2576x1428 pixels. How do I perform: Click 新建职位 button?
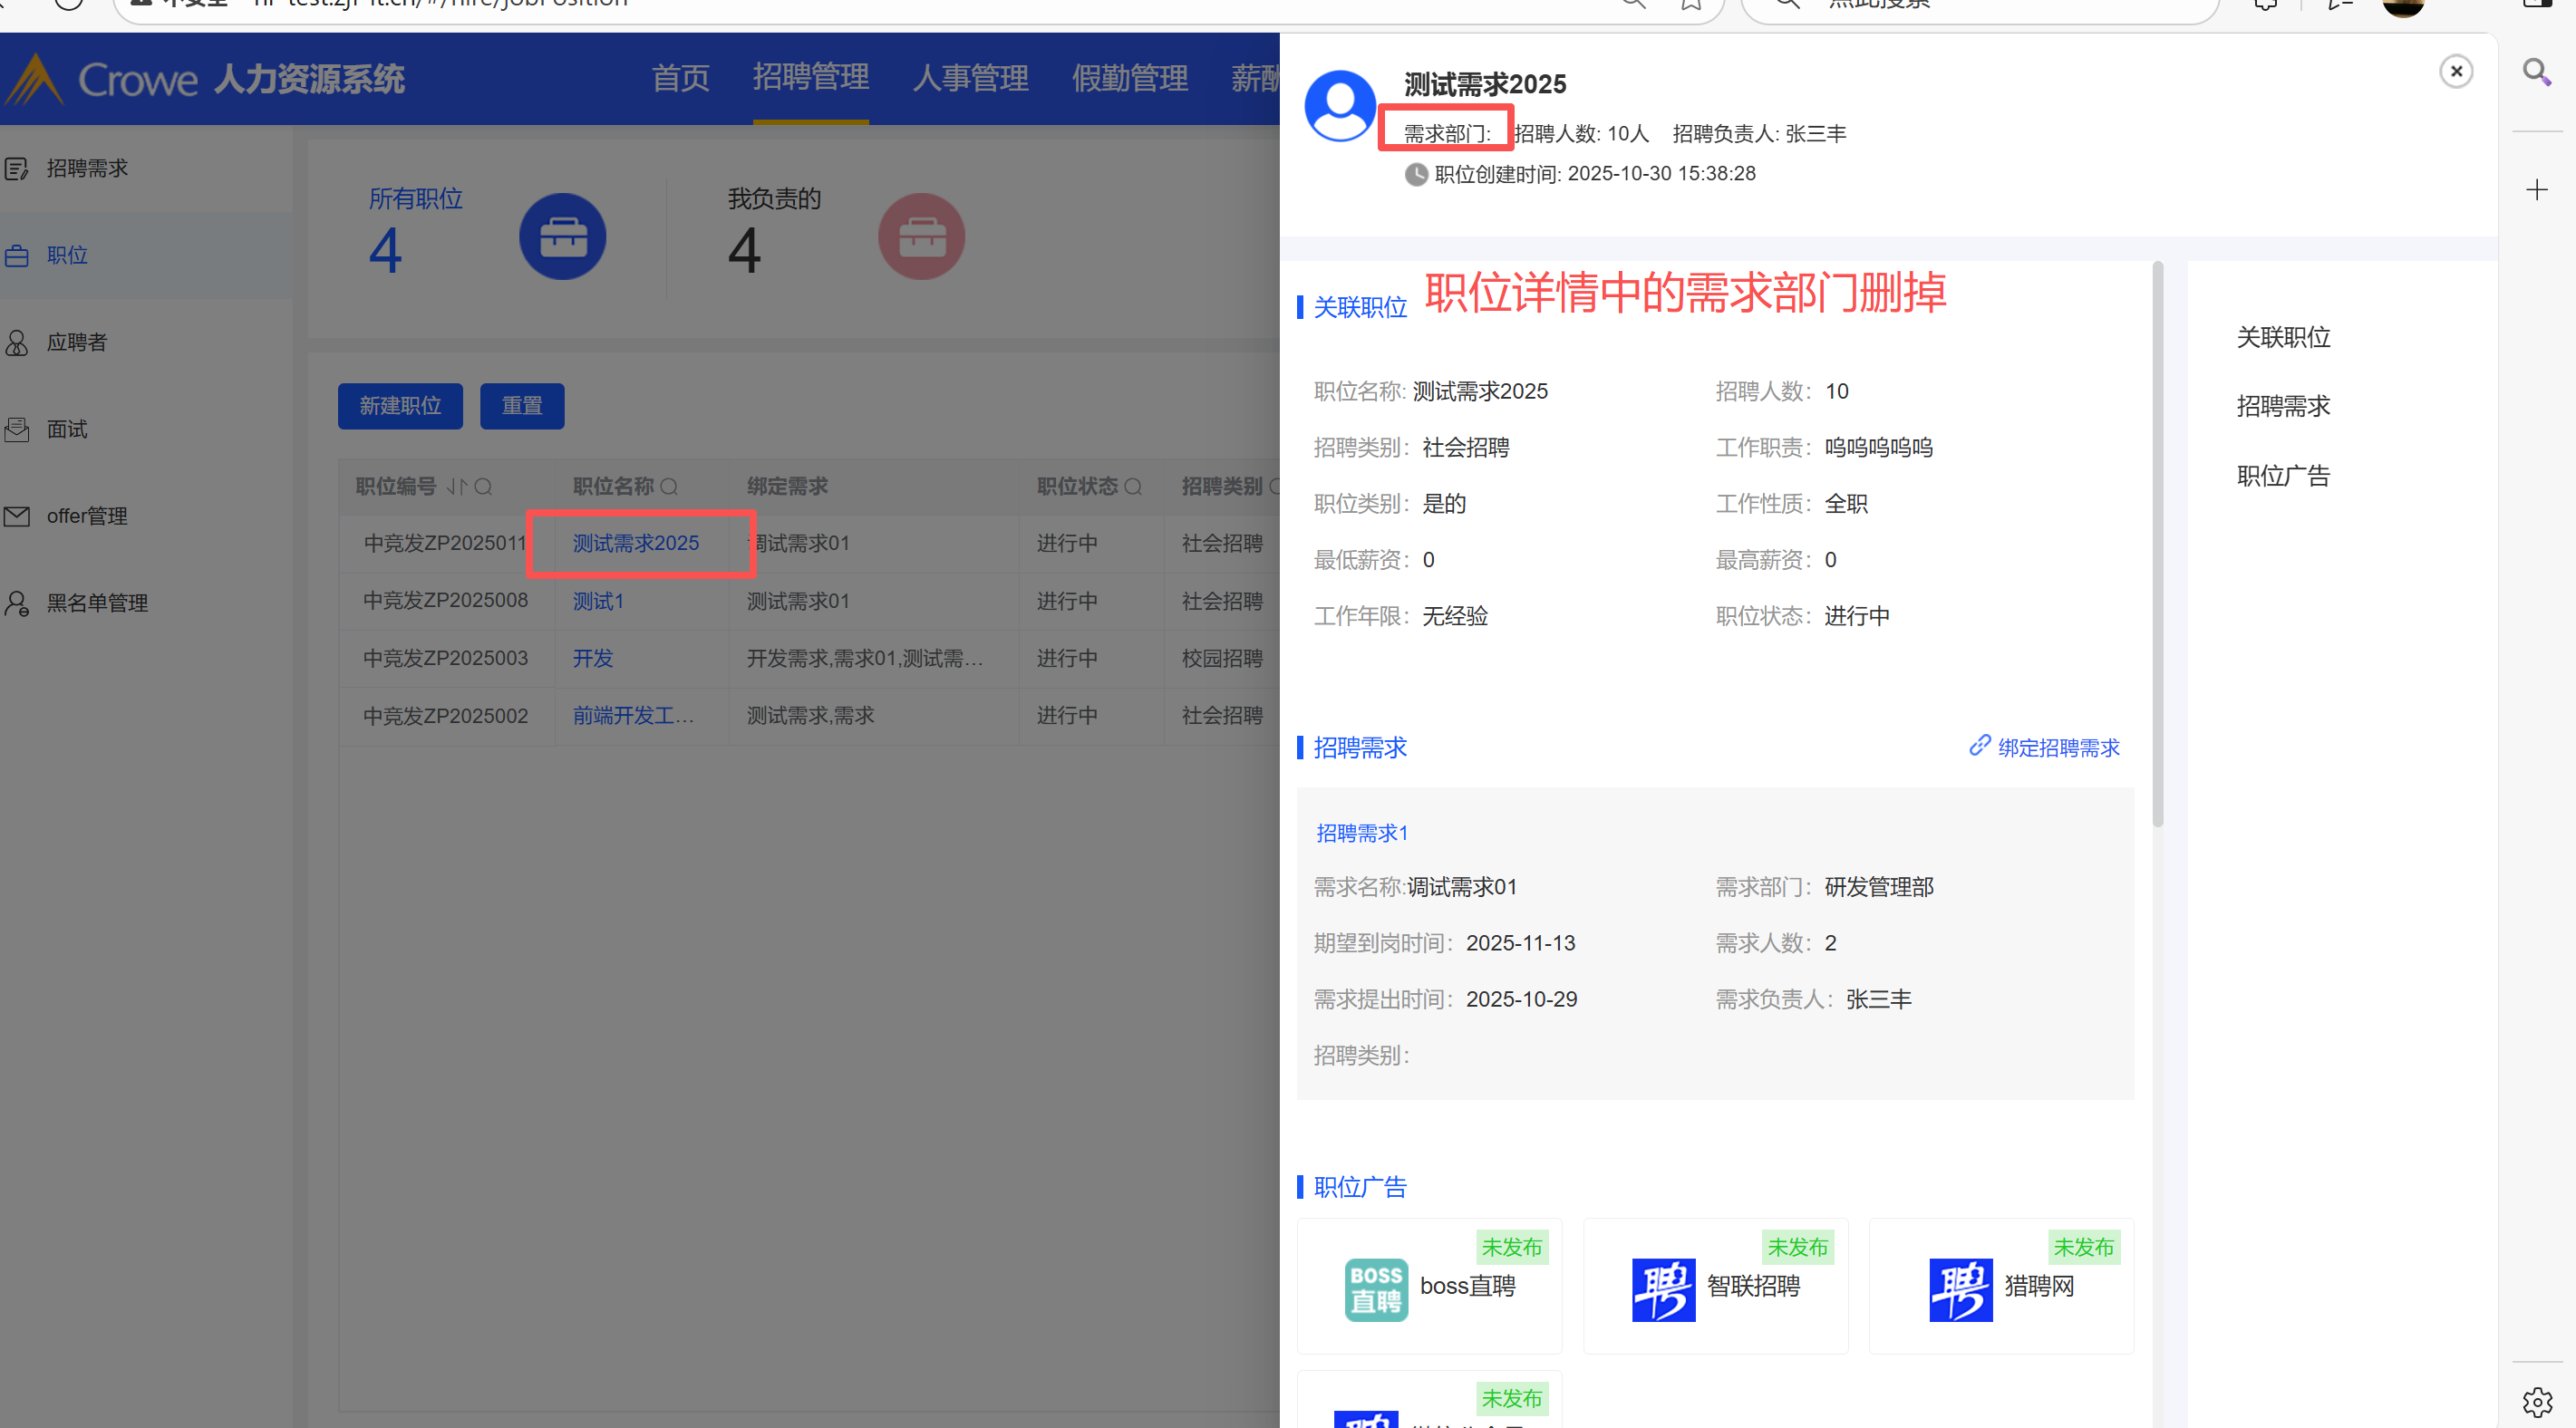400,406
